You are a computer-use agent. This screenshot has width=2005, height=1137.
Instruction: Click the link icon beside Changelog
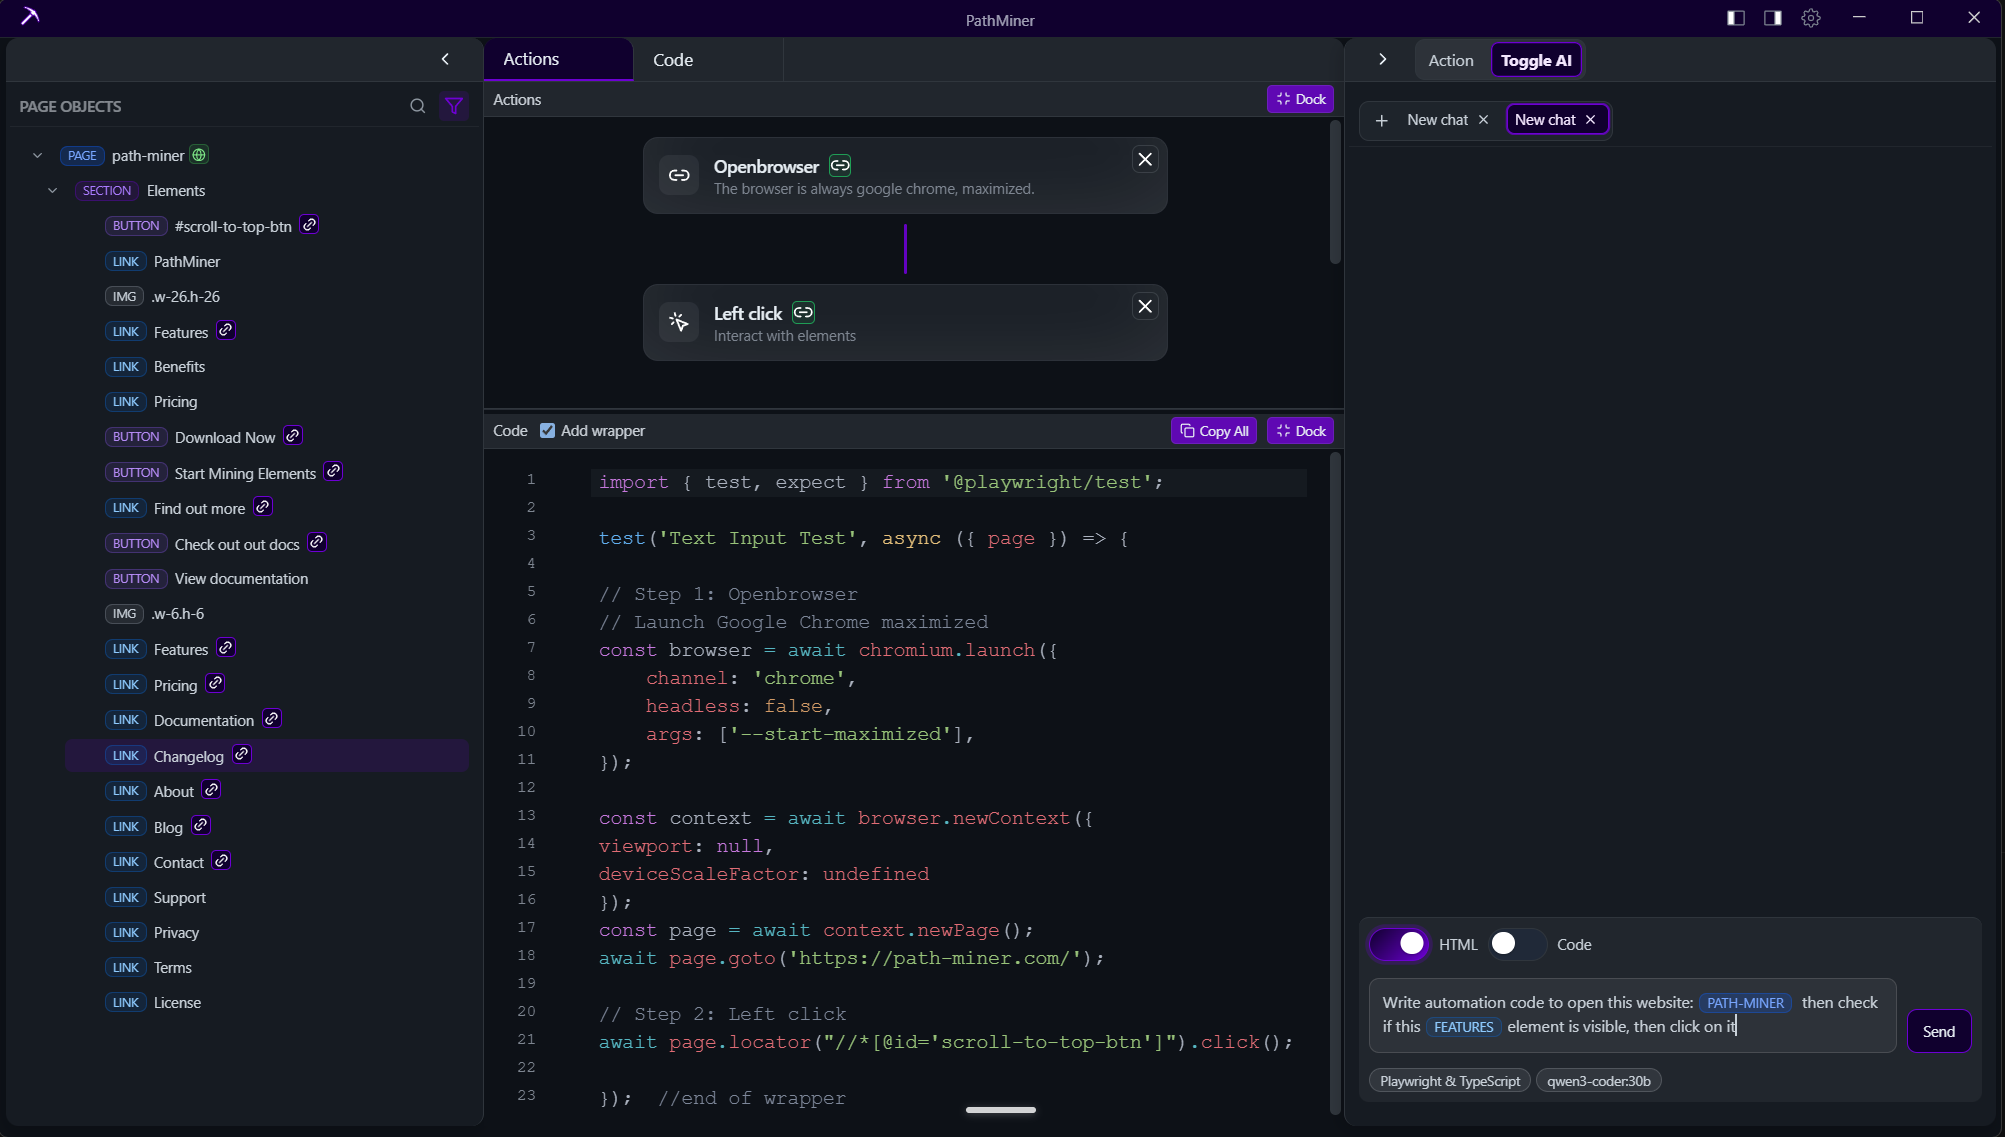click(241, 754)
